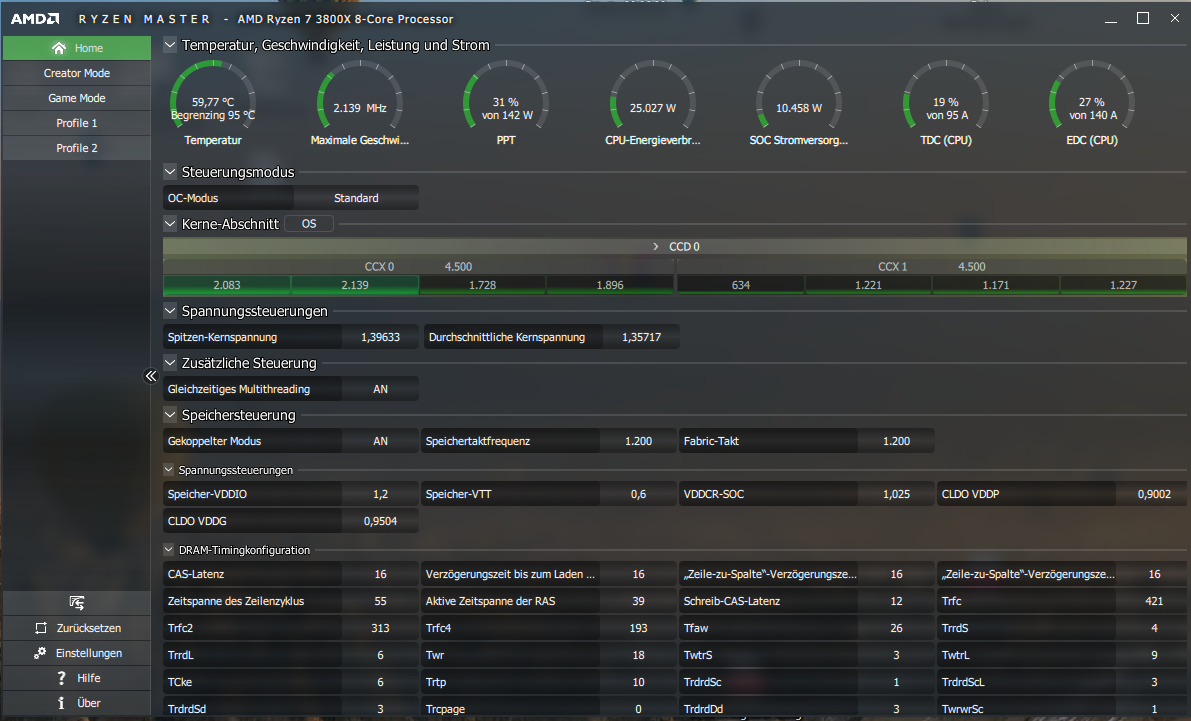This screenshot has height=721, width=1191.
Task: Click Durchschnittliche Kernspannung value 1,35717
Action: tap(641, 337)
